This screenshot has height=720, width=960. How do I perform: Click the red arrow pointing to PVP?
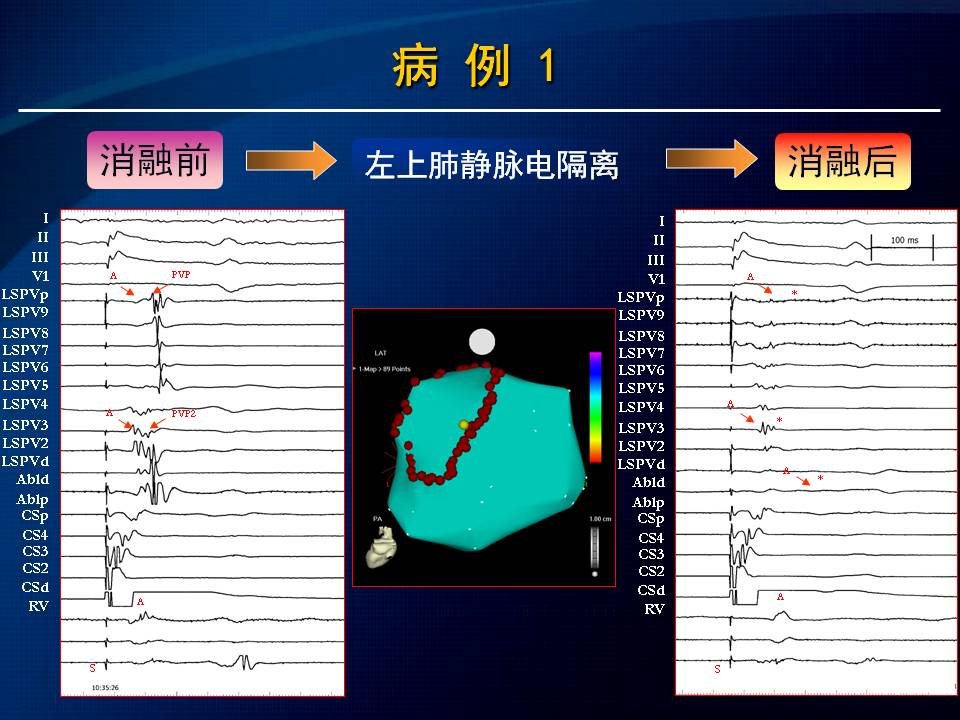pyautogui.click(x=163, y=287)
